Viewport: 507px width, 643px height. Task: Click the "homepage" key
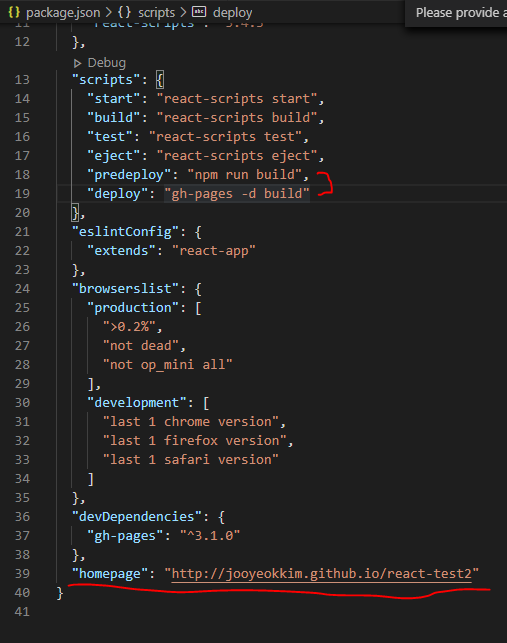click(x=110, y=573)
